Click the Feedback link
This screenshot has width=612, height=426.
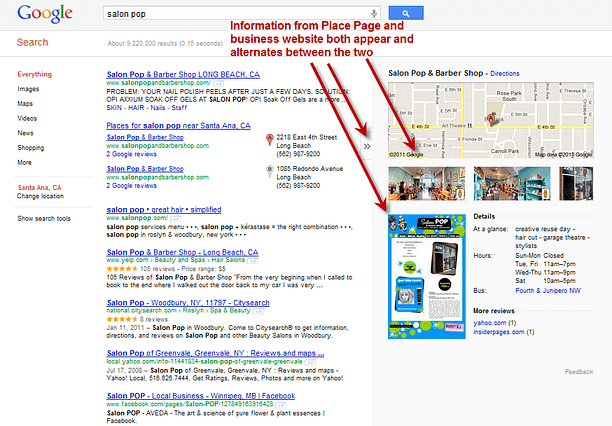pos(579,372)
